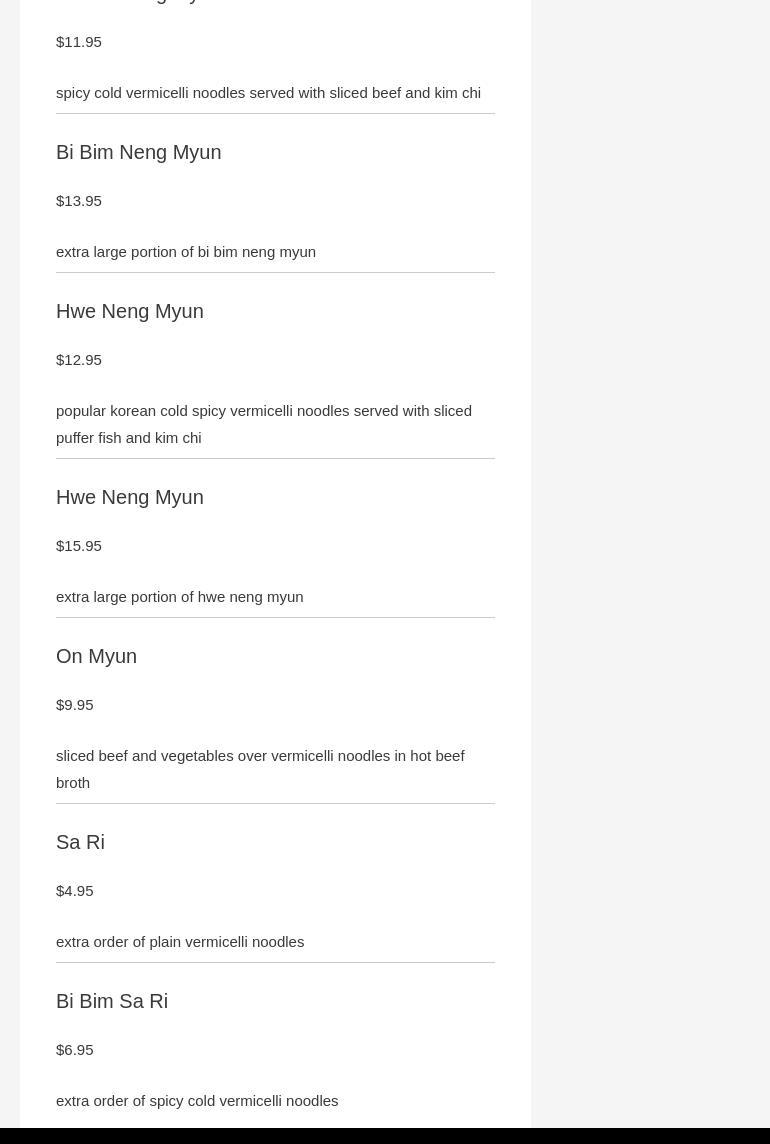Click the sliced puffer fish description text
The height and width of the screenshot is (1144, 770).
pos(264,424)
